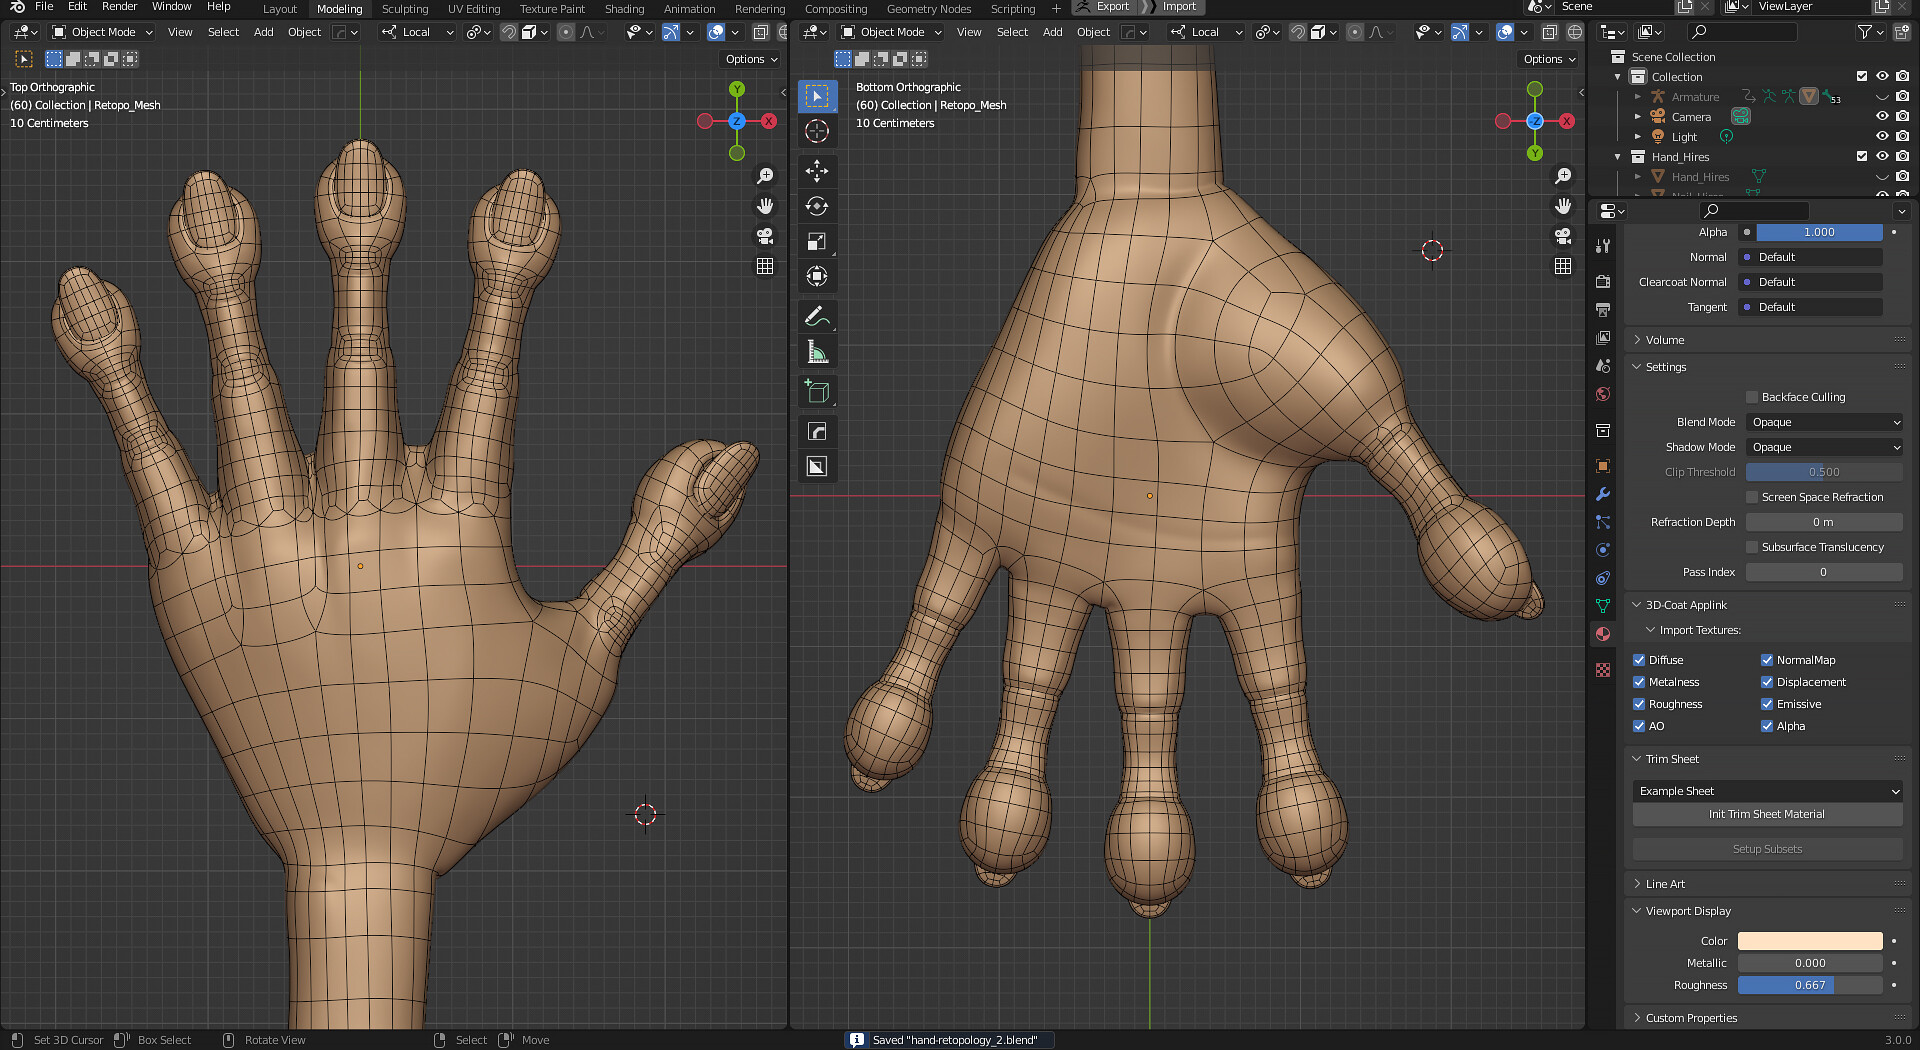Enable Backface Culling
1920x1050 pixels.
point(1752,397)
